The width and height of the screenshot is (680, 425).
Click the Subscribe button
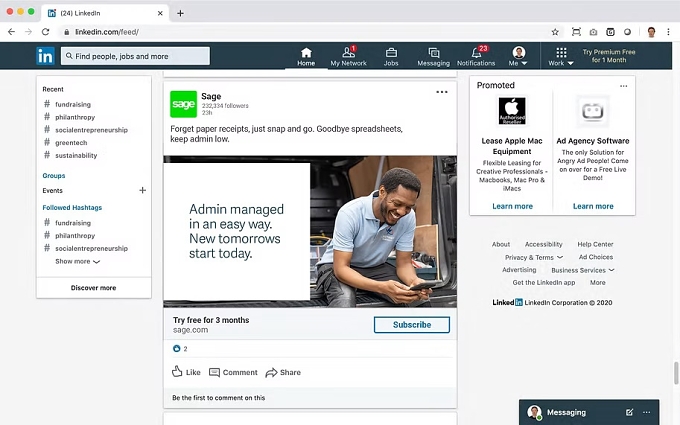[412, 325]
